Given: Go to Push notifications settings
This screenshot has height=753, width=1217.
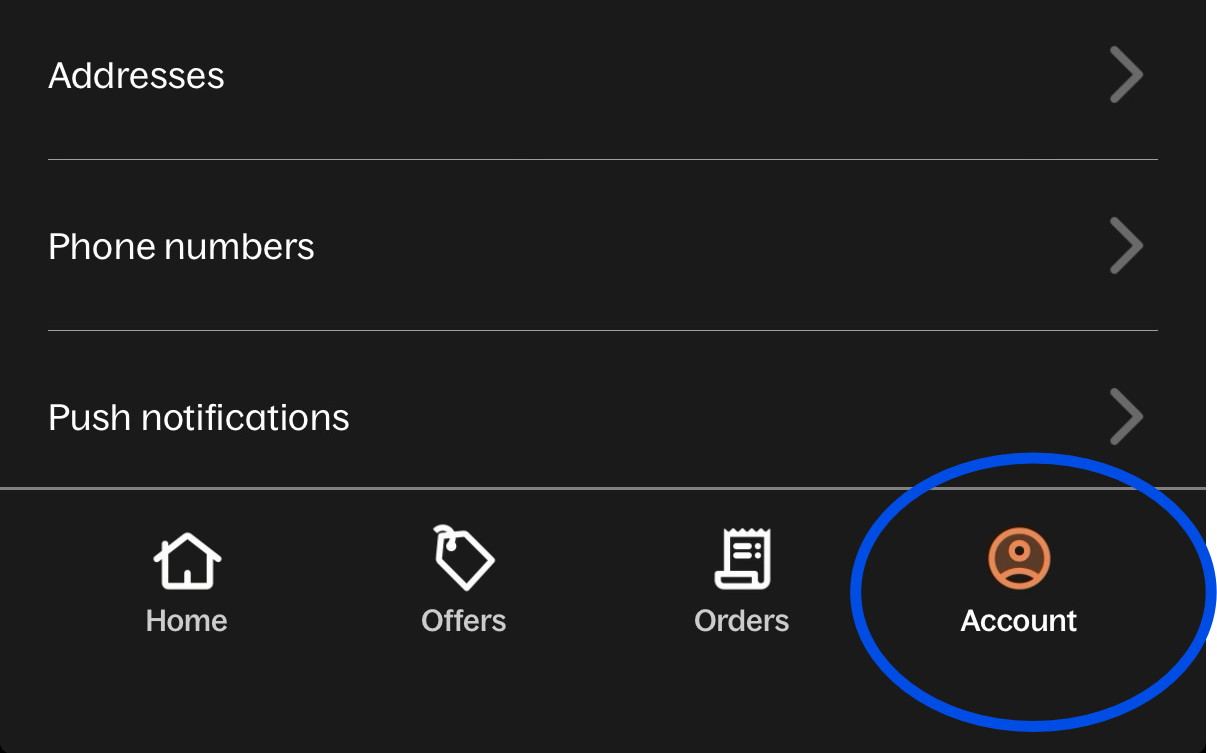Looking at the screenshot, I should point(603,410).
